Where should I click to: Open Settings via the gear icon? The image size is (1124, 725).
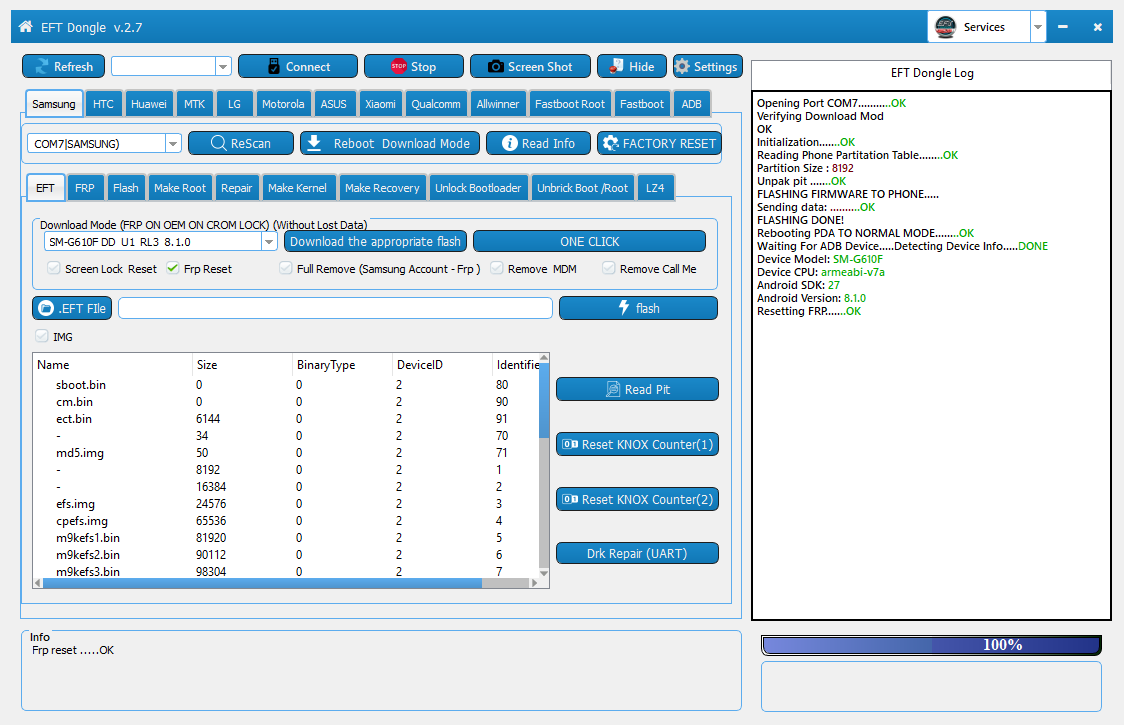[x=683, y=67]
